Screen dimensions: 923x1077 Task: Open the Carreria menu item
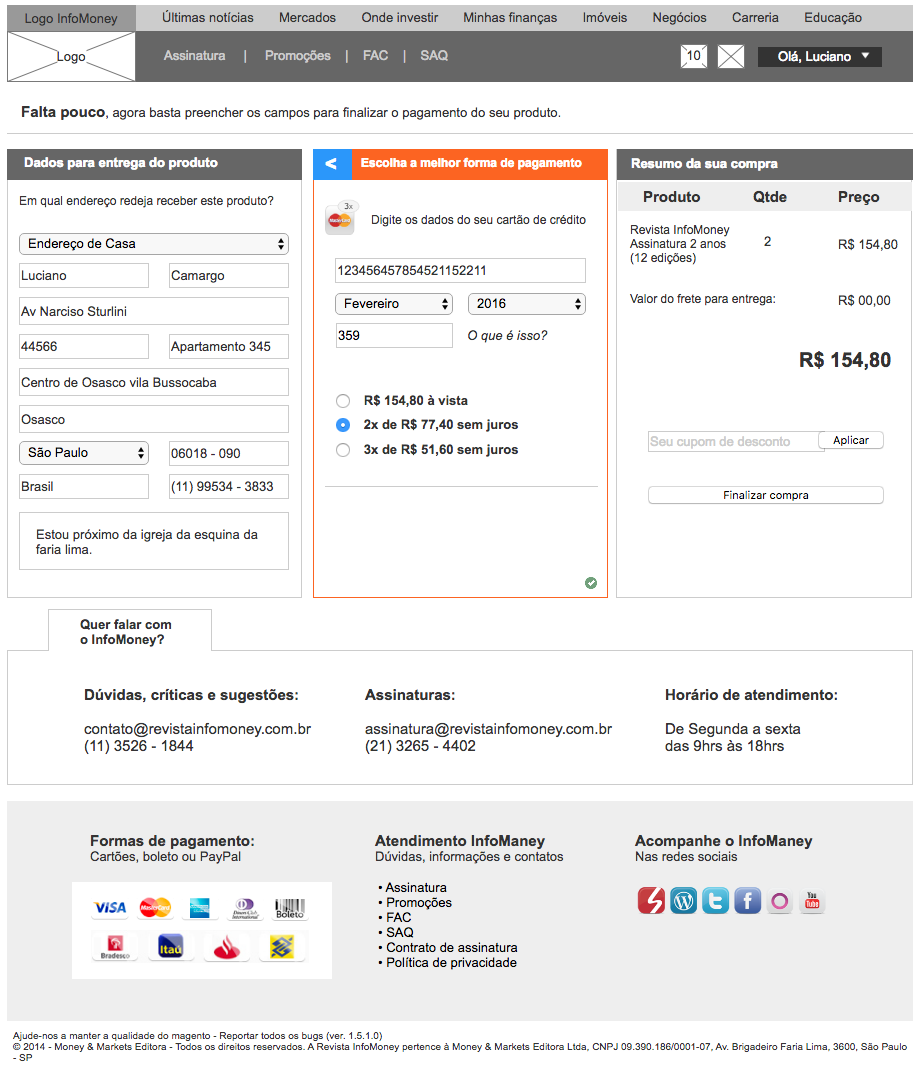(755, 18)
